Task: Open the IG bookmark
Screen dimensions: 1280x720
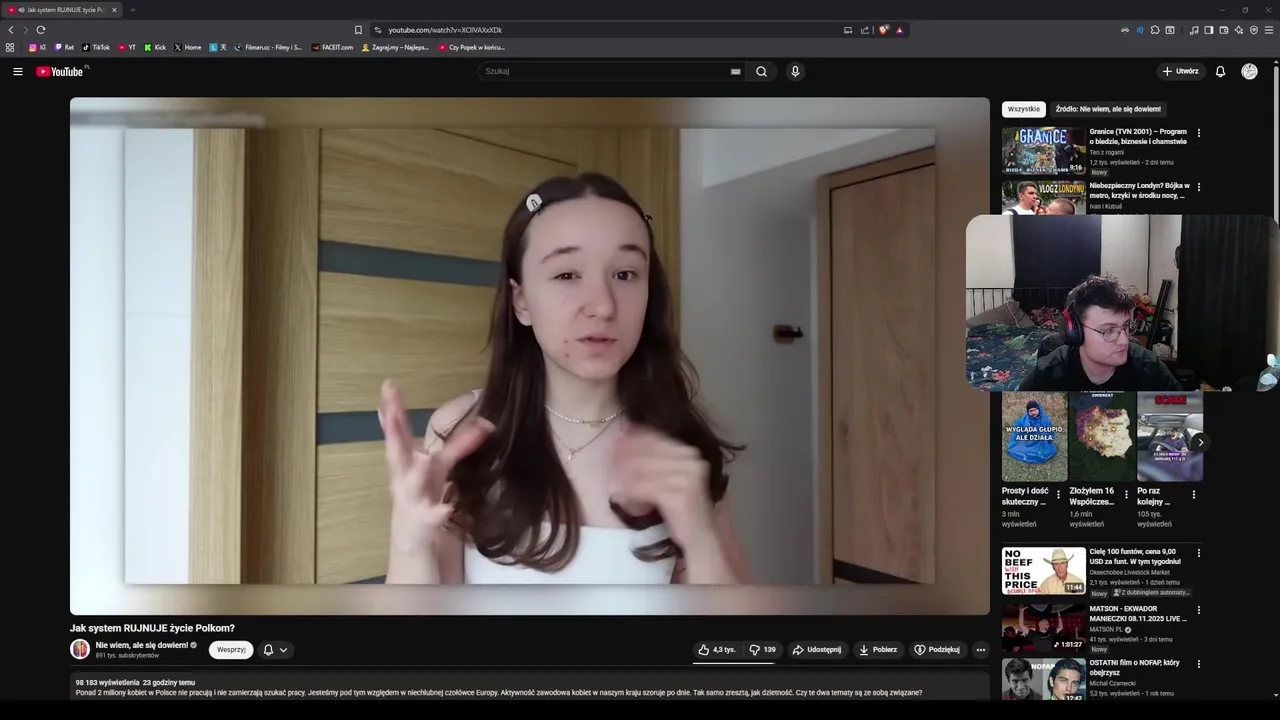Action: [37, 47]
